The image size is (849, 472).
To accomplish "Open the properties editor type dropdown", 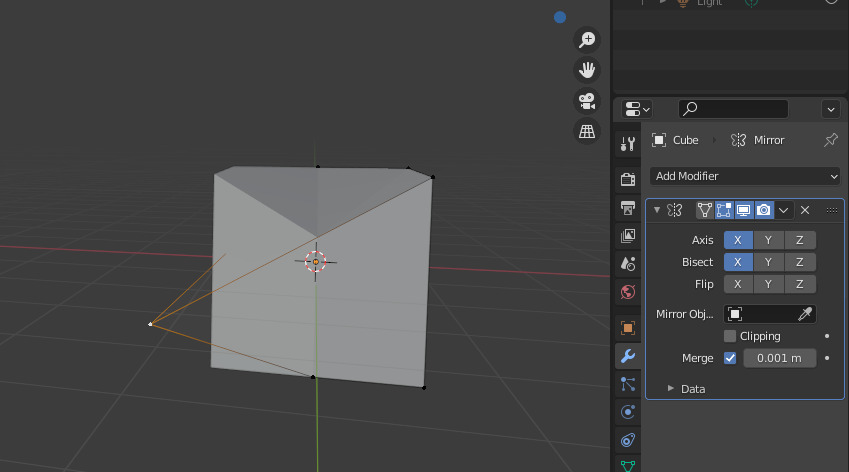I will coord(637,109).
